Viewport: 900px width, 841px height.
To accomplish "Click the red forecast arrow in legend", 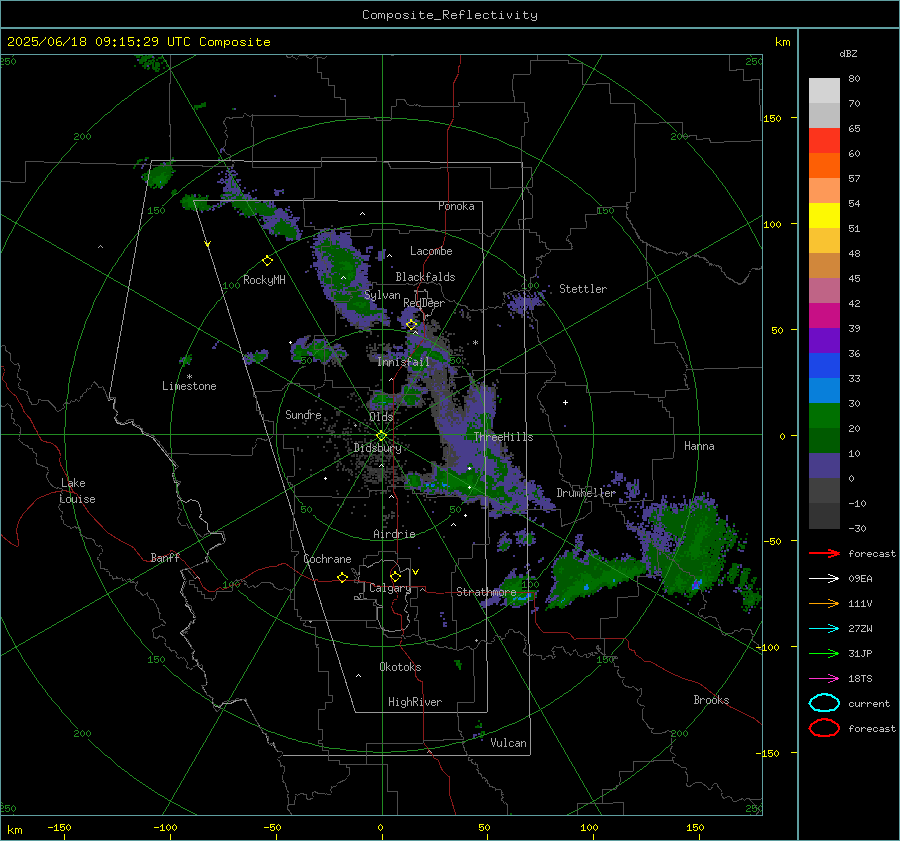I will [x=824, y=553].
